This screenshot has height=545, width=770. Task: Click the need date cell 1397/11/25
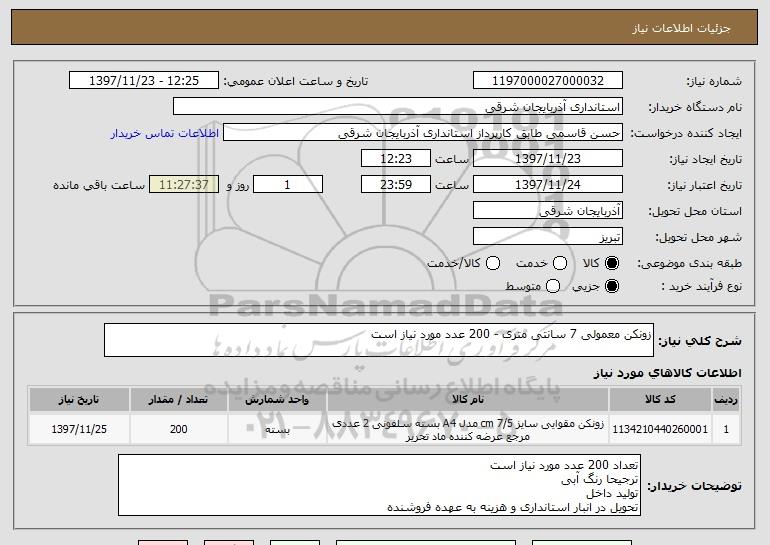pyautogui.click(x=79, y=429)
